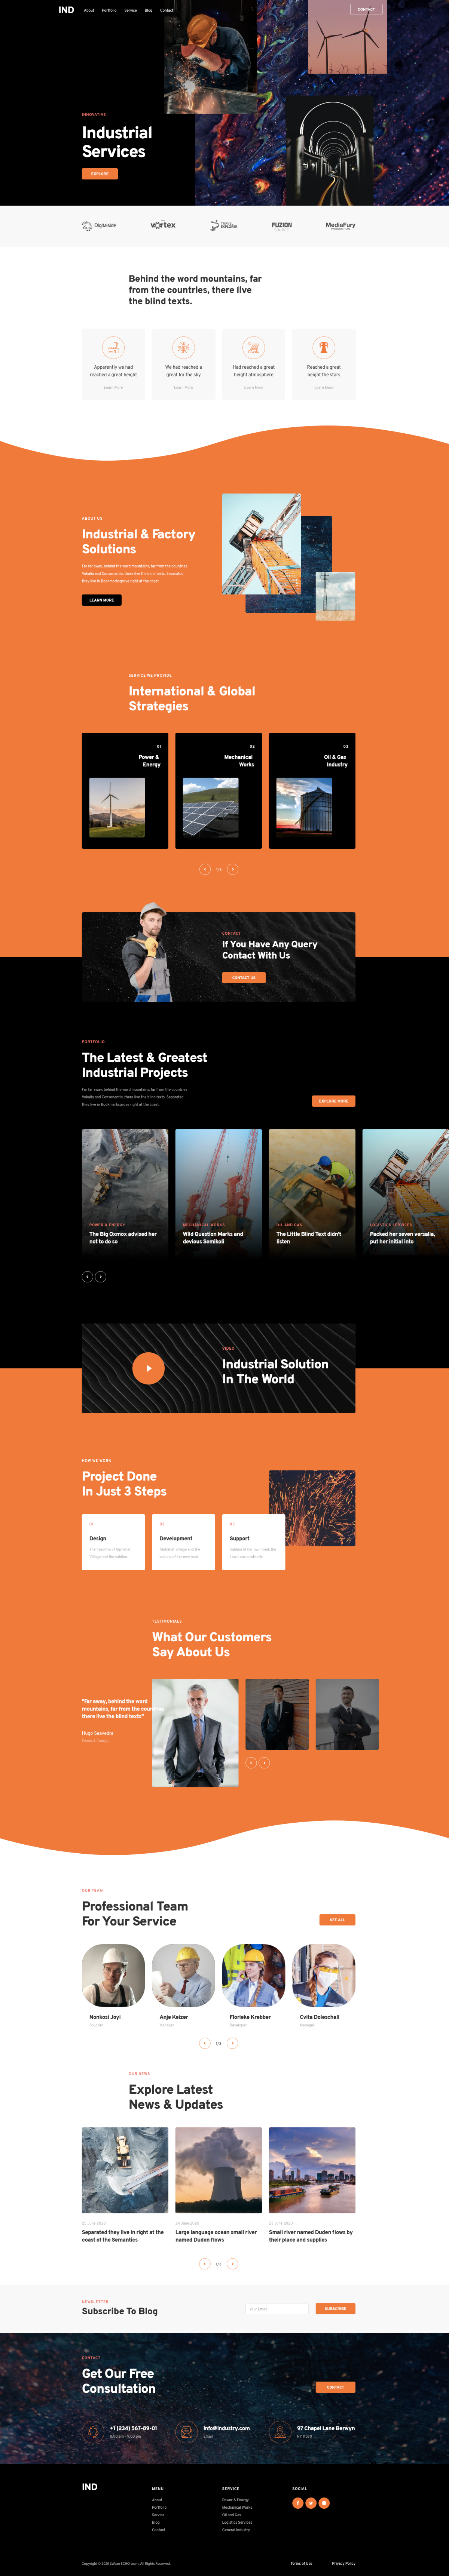Click the Facebook social icon in footer

[297, 2503]
